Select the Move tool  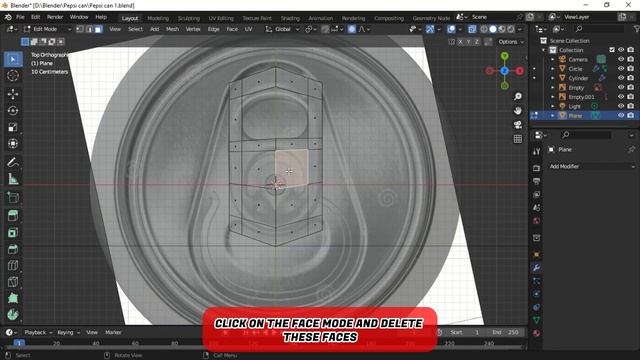tap(13, 94)
